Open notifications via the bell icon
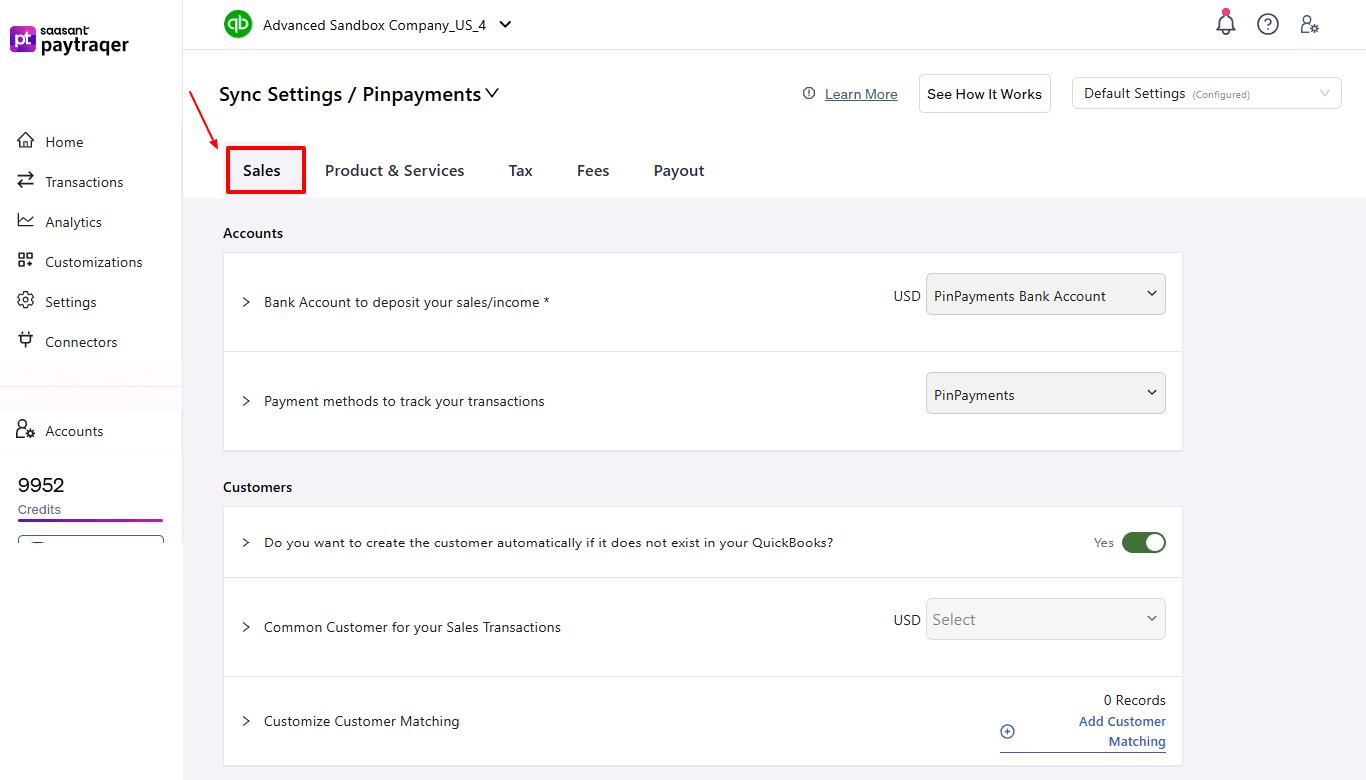Viewport: 1366px width, 780px height. pos(1226,22)
